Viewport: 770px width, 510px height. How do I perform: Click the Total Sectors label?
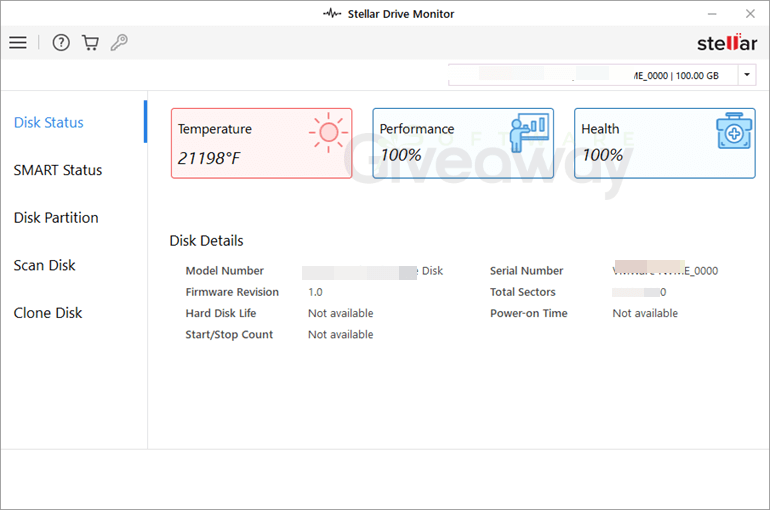click(x=522, y=292)
